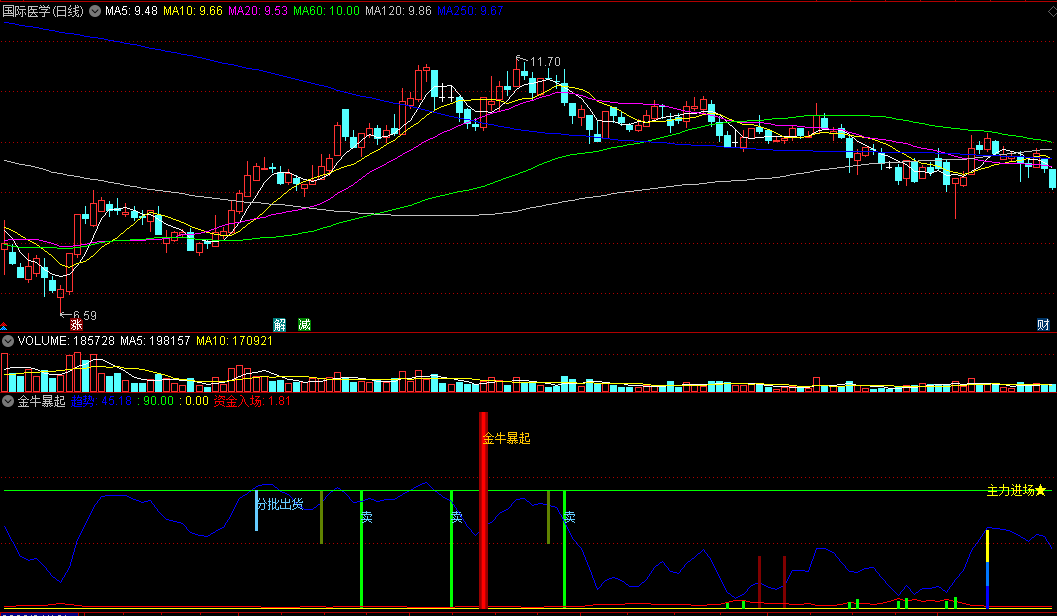Click the volume MA10: 170921 label
The height and width of the screenshot is (616, 1057).
234,341
